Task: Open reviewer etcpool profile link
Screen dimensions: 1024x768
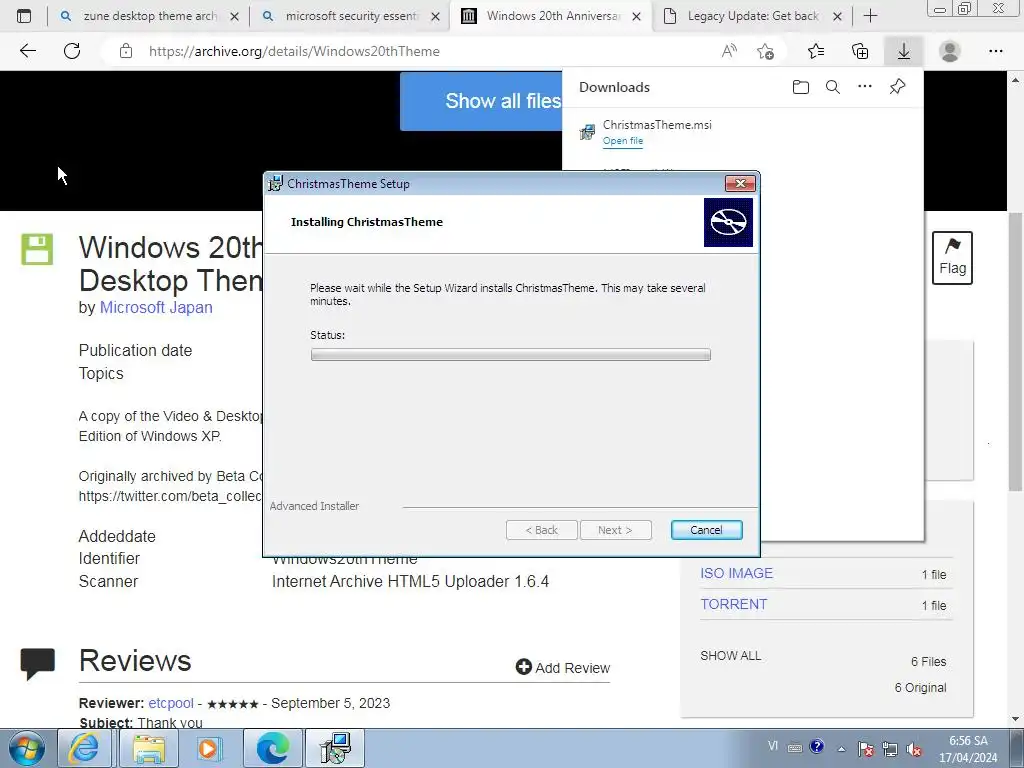Action: [170, 703]
